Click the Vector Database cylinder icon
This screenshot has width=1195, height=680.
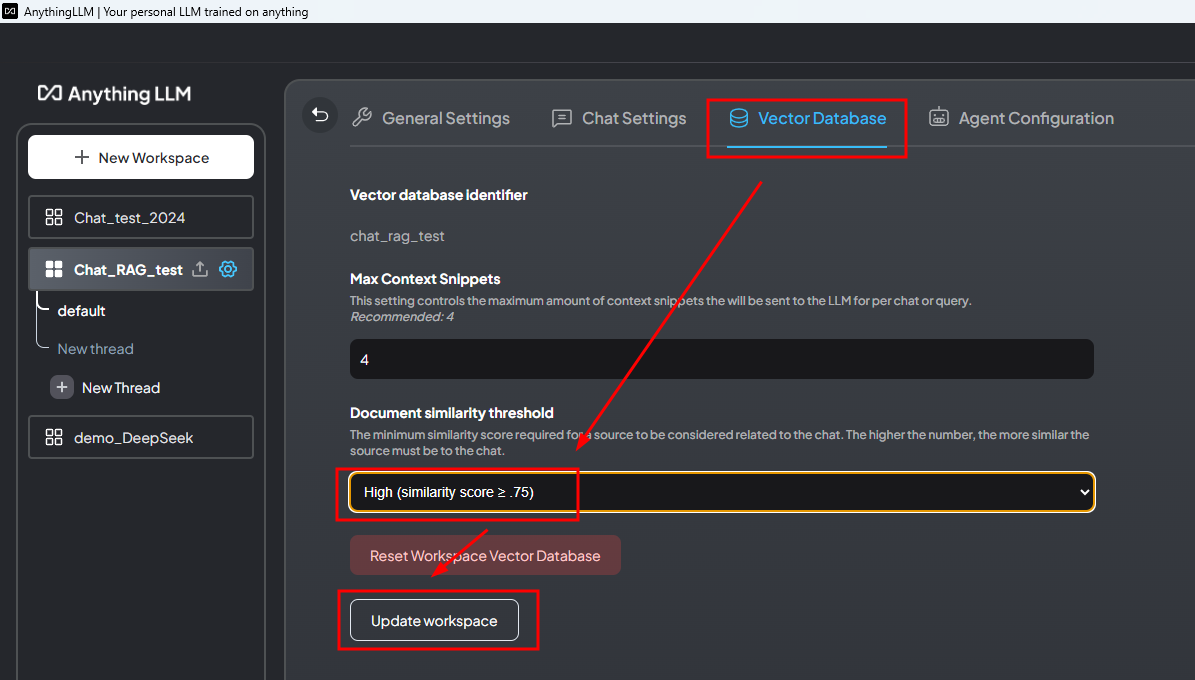[x=738, y=117]
